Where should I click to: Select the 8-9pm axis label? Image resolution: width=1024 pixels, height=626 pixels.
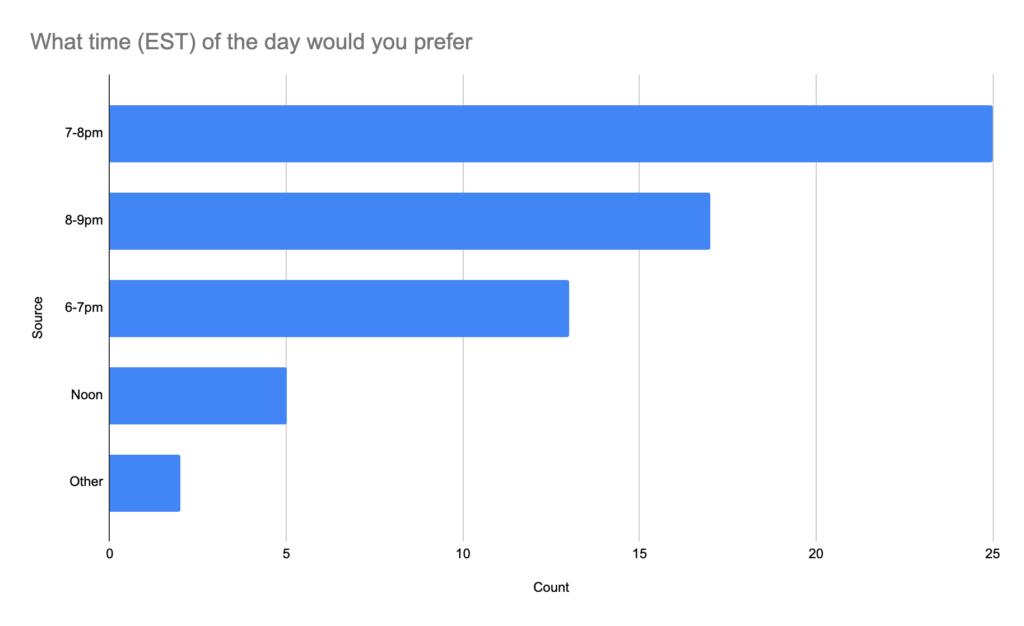(x=86, y=221)
